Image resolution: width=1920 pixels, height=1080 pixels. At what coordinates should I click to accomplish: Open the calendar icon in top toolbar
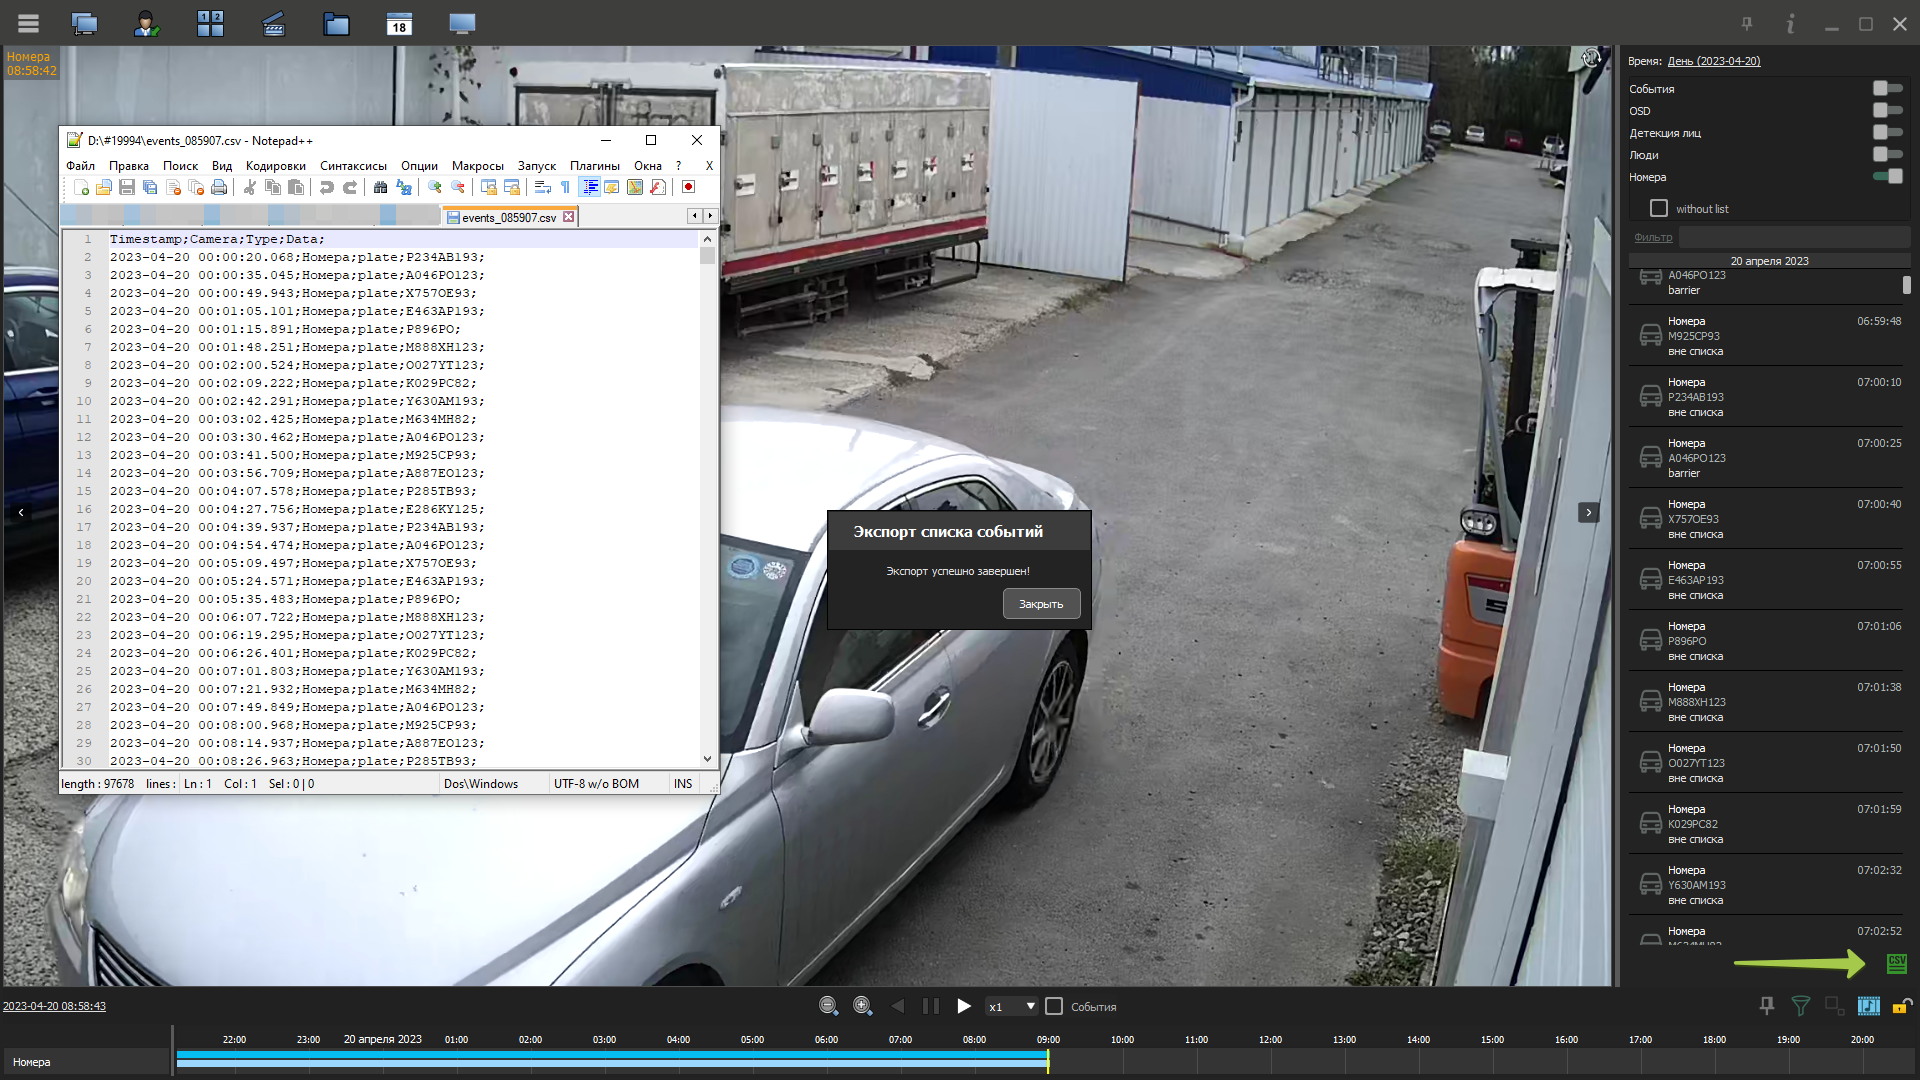(399, 24)
